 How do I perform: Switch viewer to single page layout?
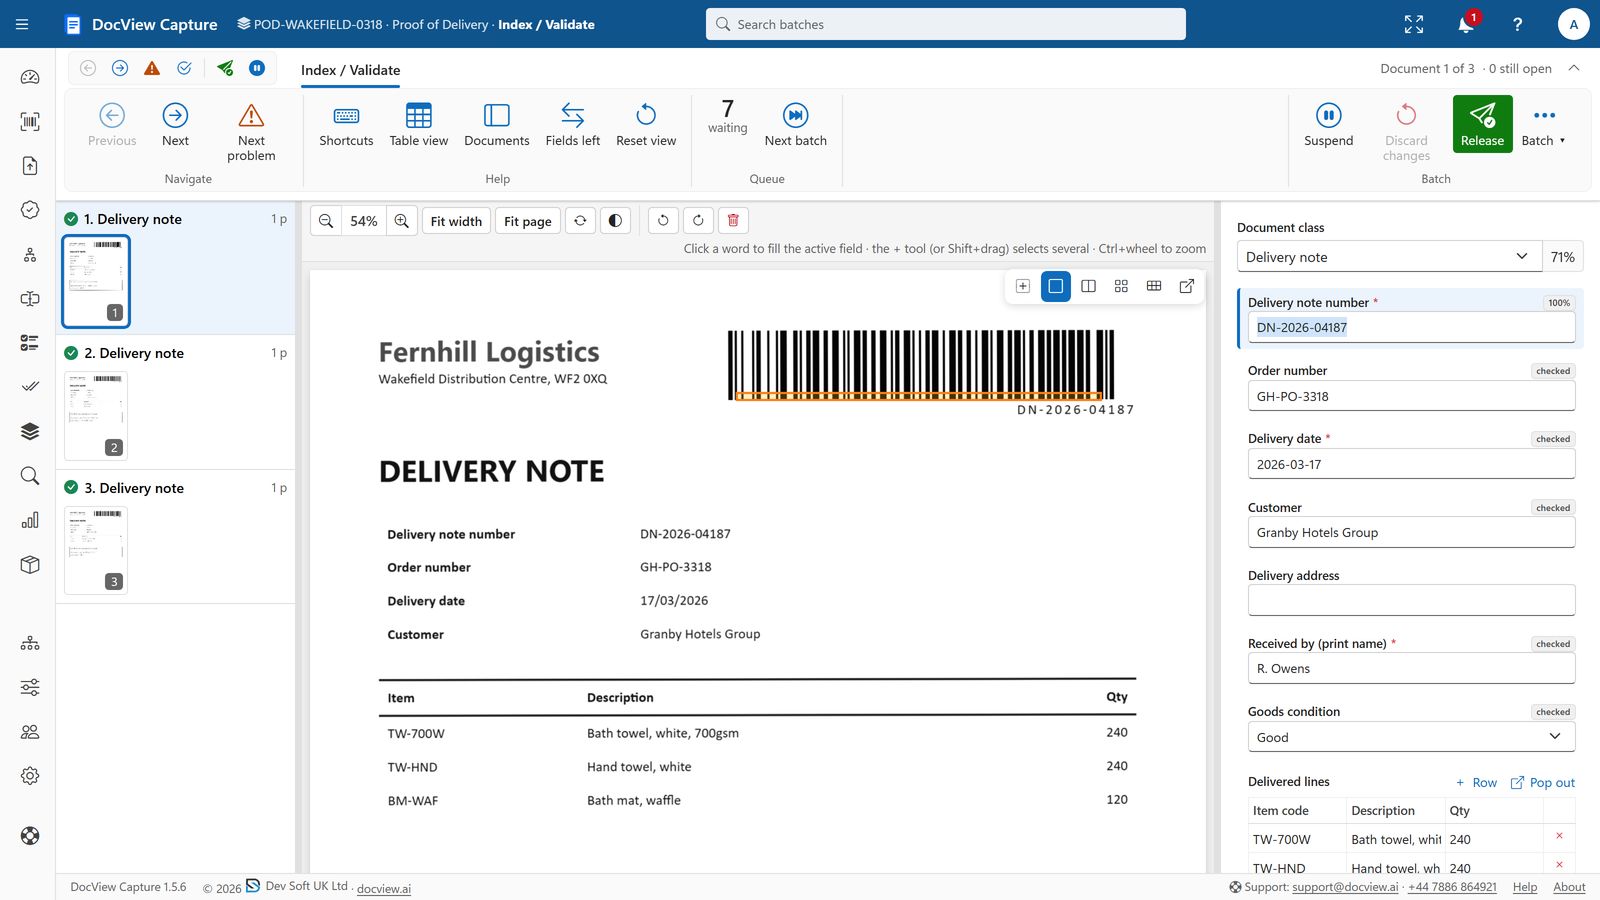[1055, 286]
